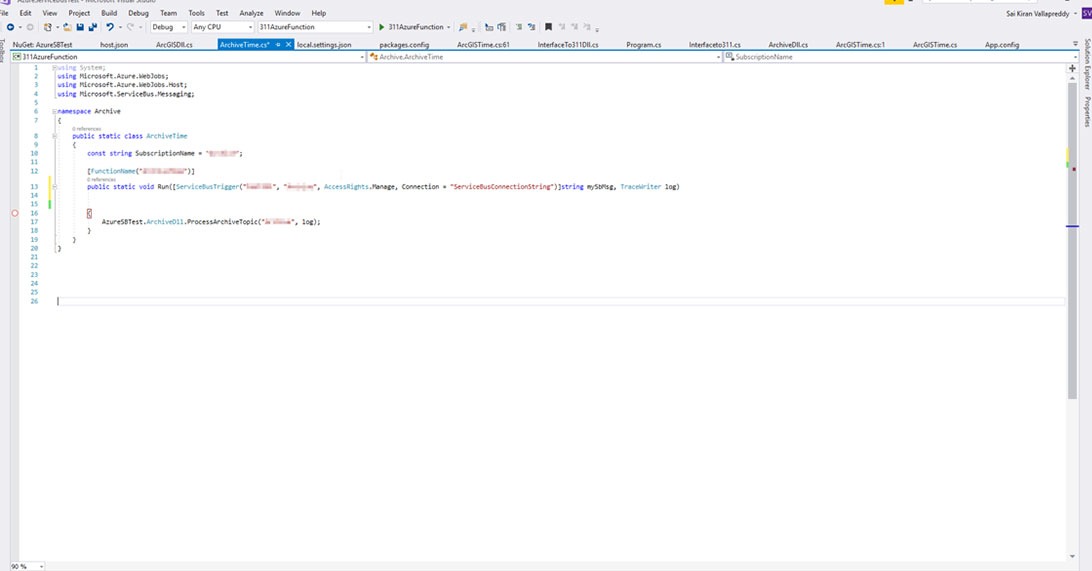The height and width of the screenshot is (571, 1092).
Task: Switch to the packages.config tab
Action: [x=404, y=45]
